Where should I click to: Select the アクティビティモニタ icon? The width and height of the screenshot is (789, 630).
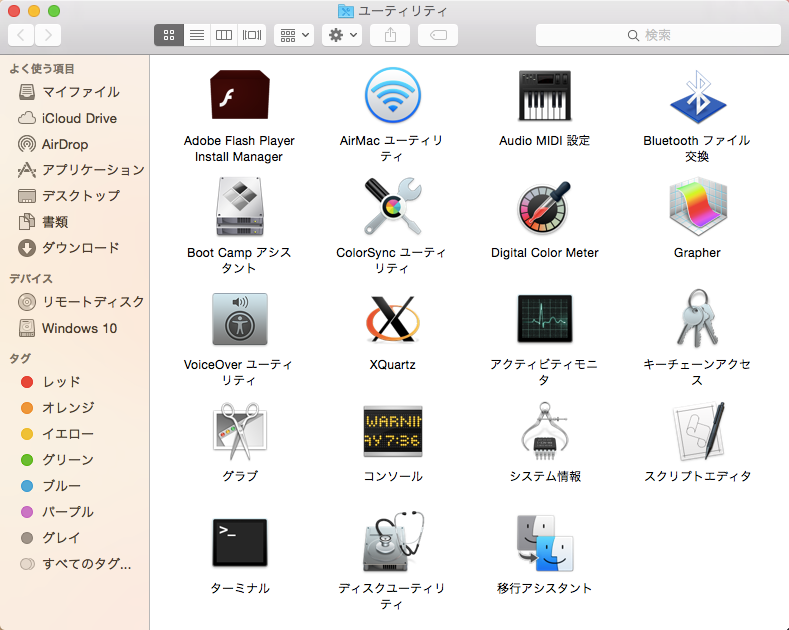(544, 319)
